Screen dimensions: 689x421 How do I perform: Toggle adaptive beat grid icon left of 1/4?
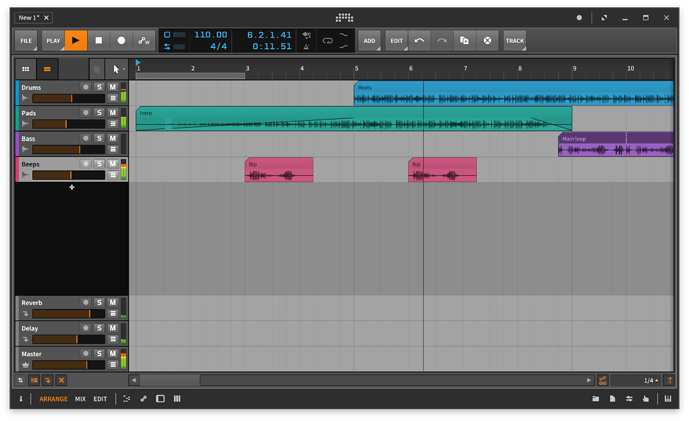[x=602, y=380]
